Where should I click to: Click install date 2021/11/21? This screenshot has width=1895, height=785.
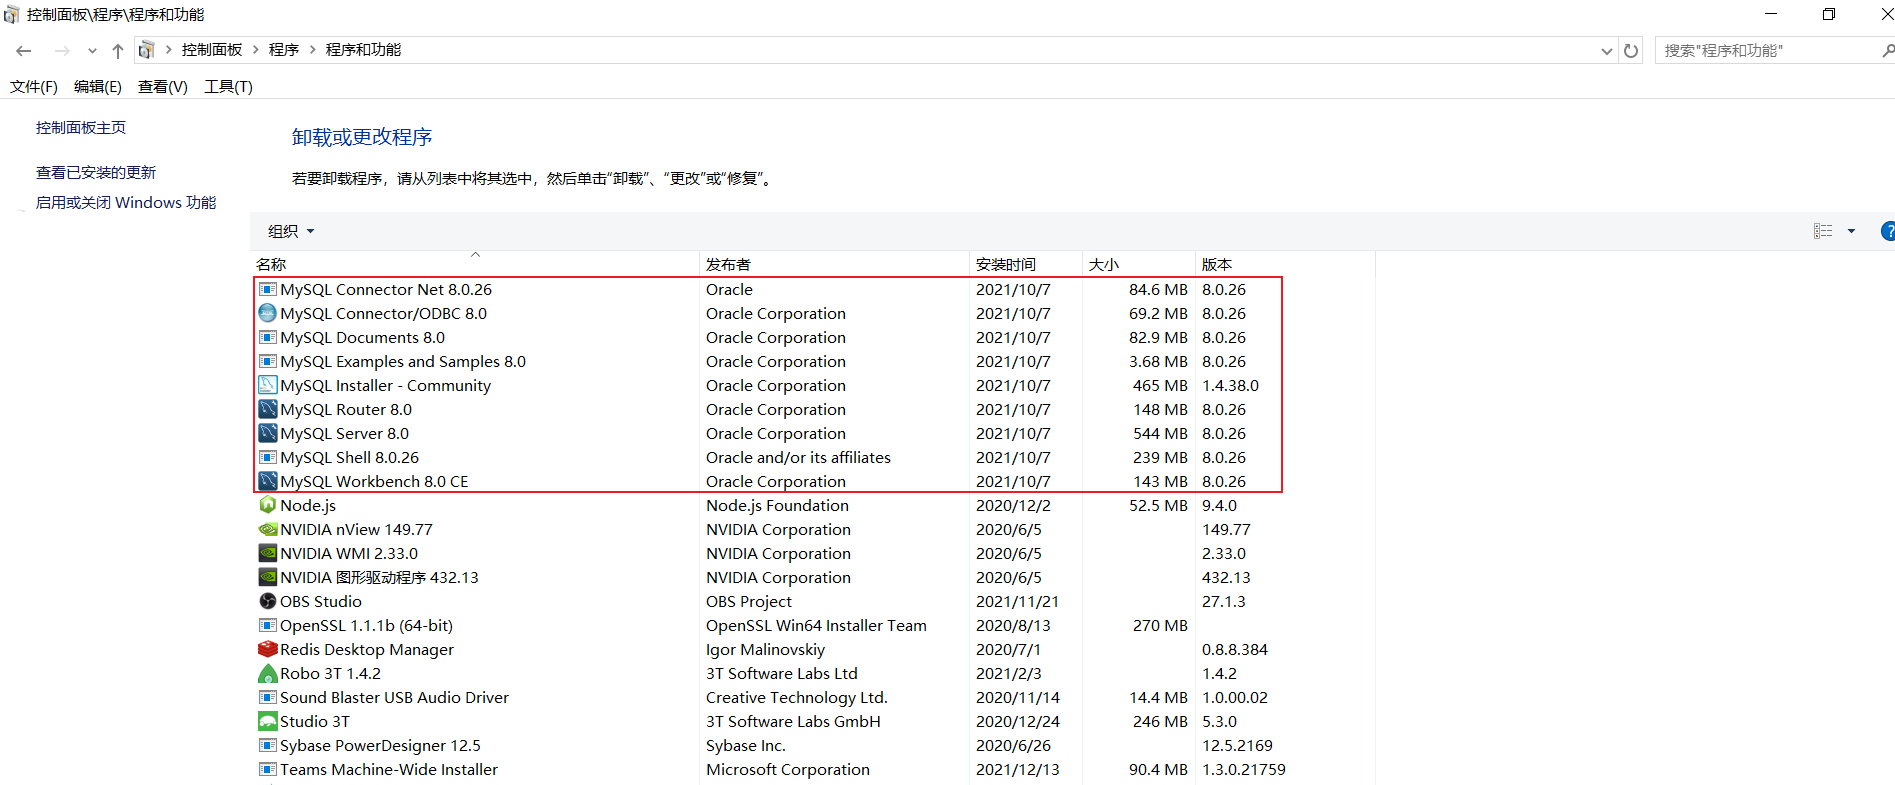(1017, 601)
